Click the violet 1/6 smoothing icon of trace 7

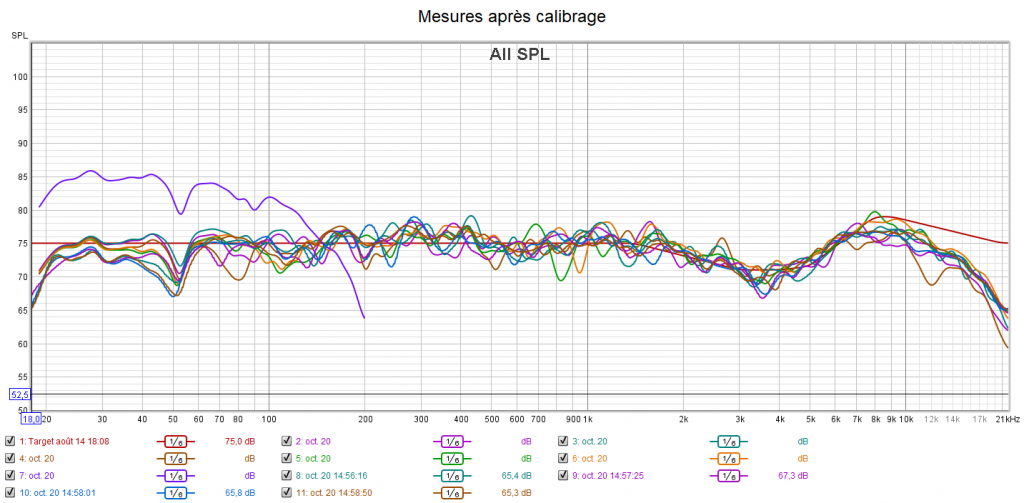point(174,475)
